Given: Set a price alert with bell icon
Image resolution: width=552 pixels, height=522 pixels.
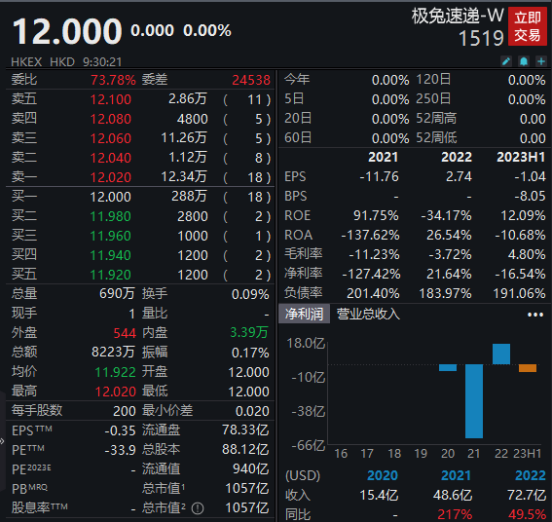Looking at the screenshot, I should 523,61.
